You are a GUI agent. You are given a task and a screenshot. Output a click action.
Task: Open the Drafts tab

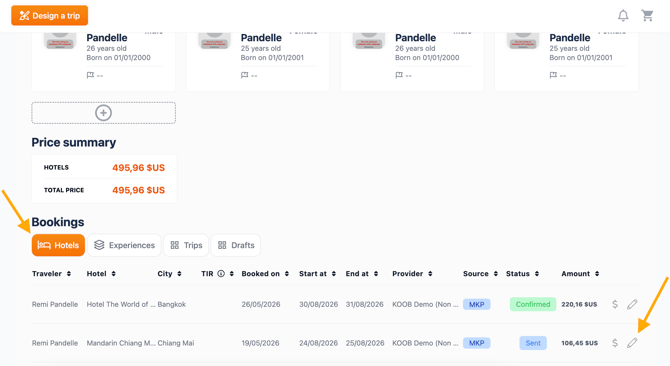[236, 245]
